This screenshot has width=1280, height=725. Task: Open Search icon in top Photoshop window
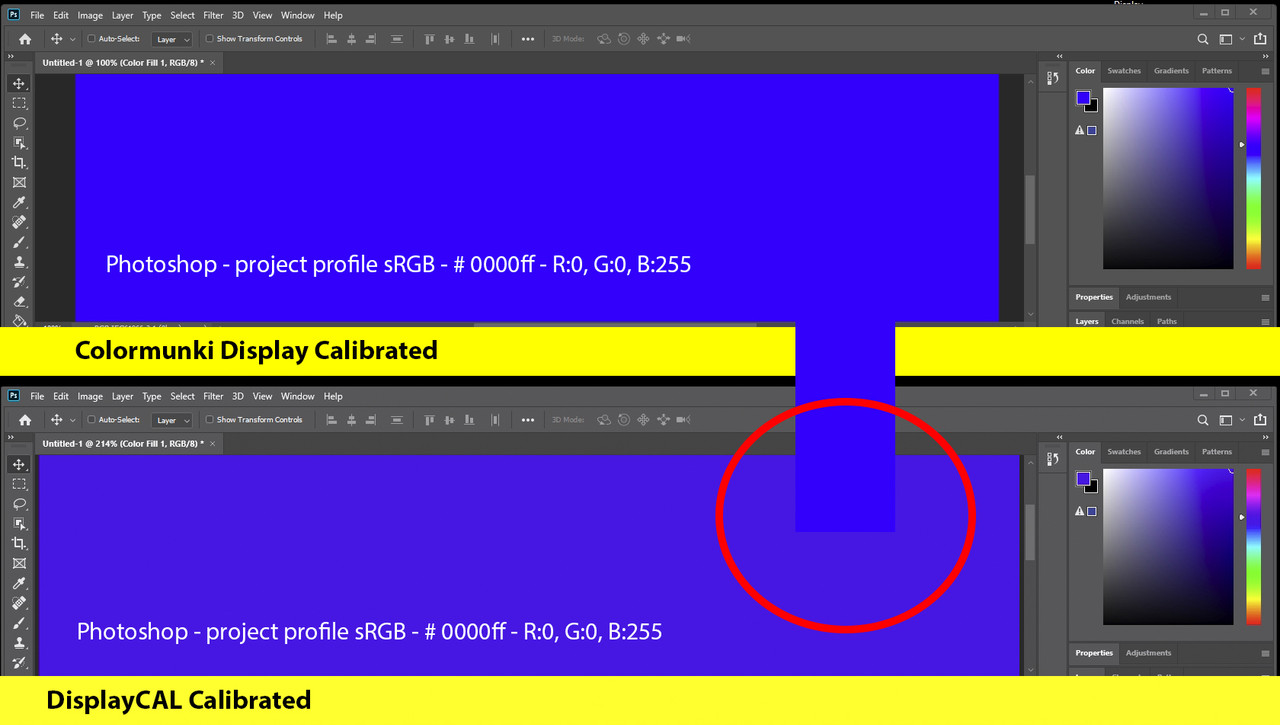1203,39
